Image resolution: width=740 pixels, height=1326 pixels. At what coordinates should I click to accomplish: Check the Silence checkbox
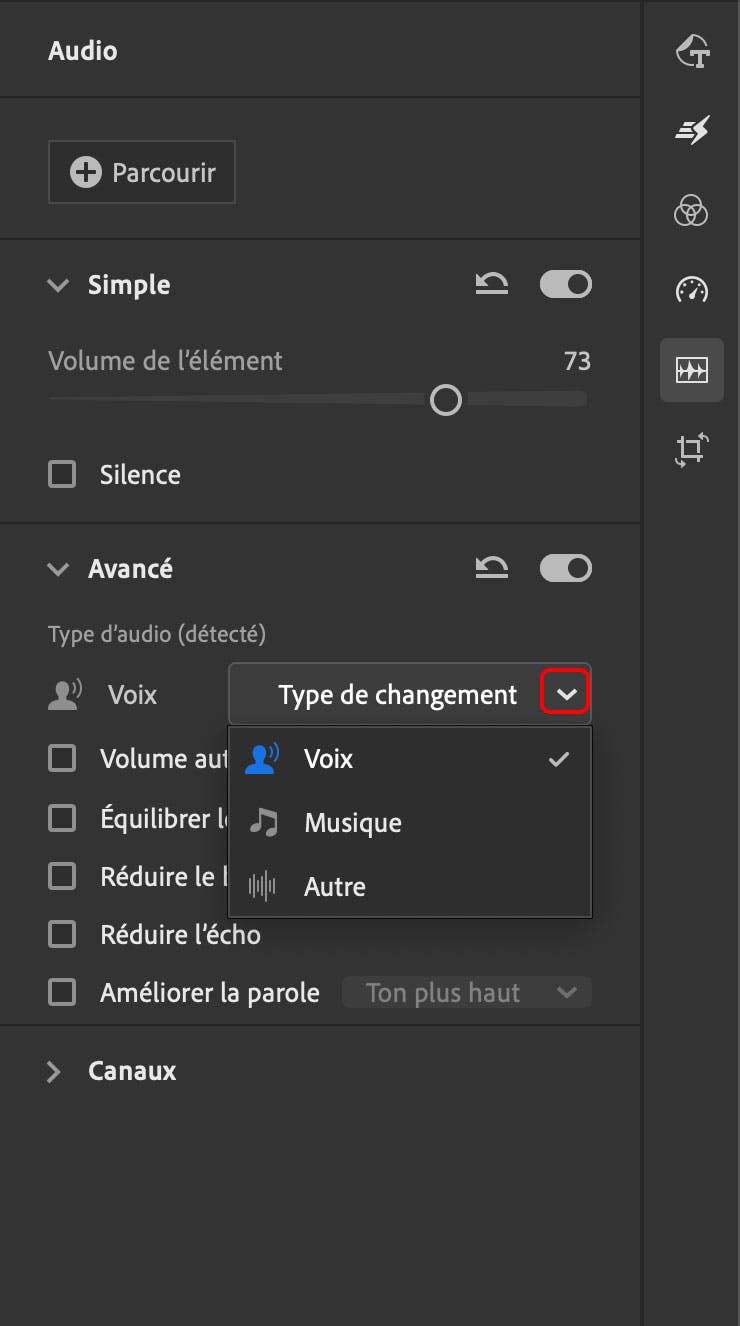click(62, 474)
